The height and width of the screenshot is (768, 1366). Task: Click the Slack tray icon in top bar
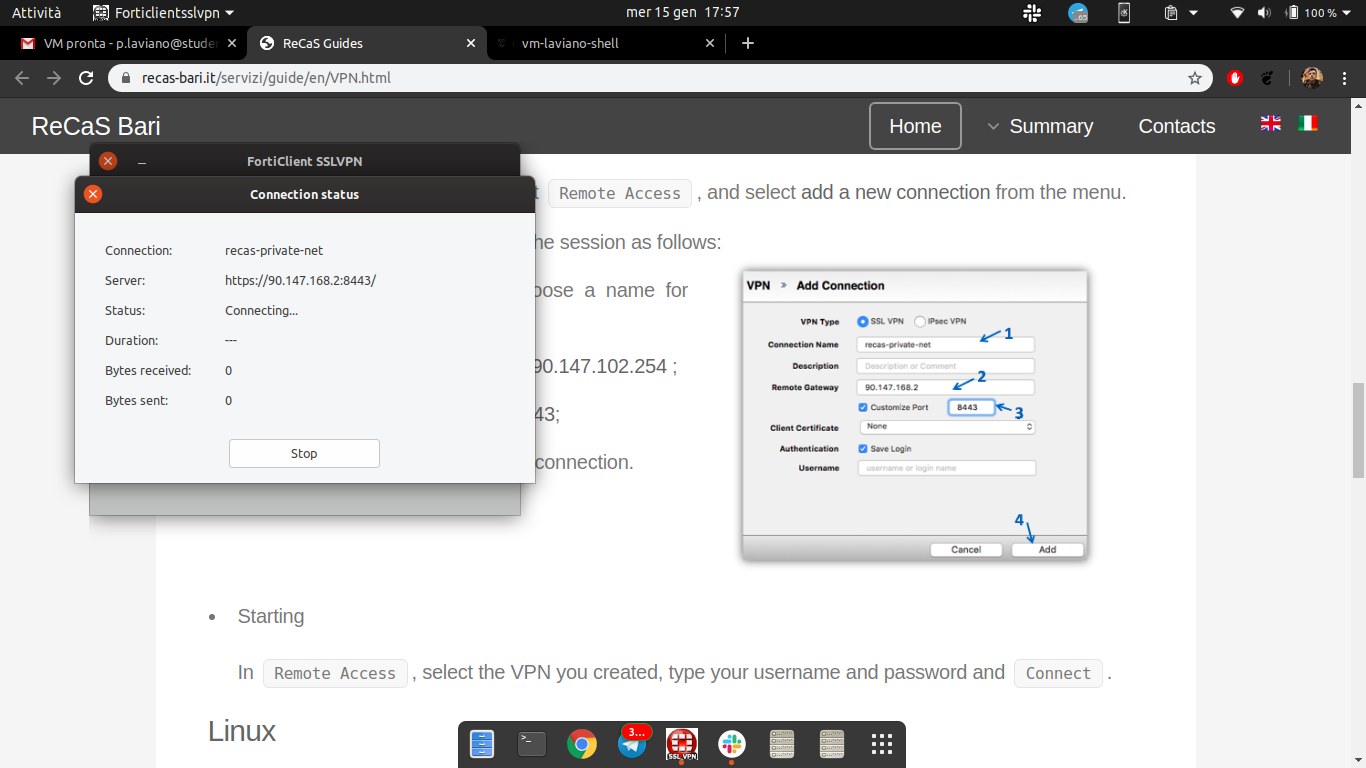point(1031,13)
